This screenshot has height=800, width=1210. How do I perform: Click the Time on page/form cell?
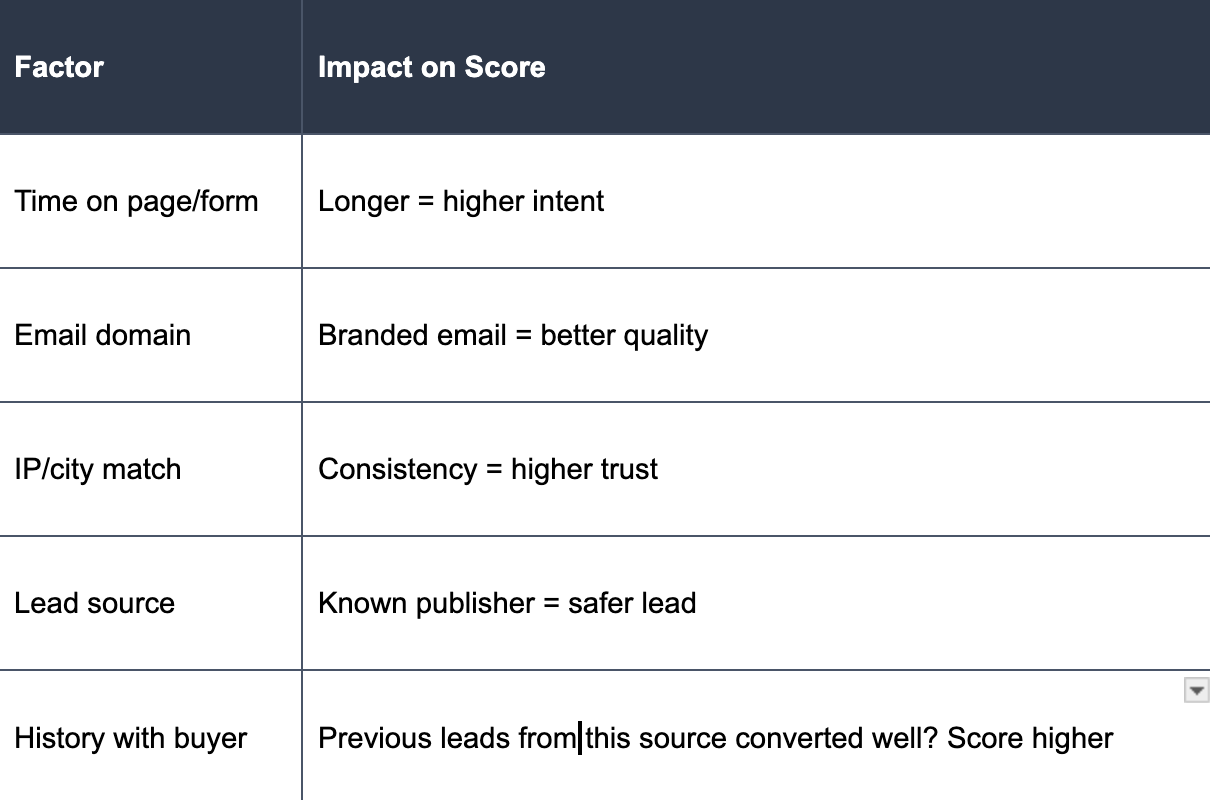(151, 201)
